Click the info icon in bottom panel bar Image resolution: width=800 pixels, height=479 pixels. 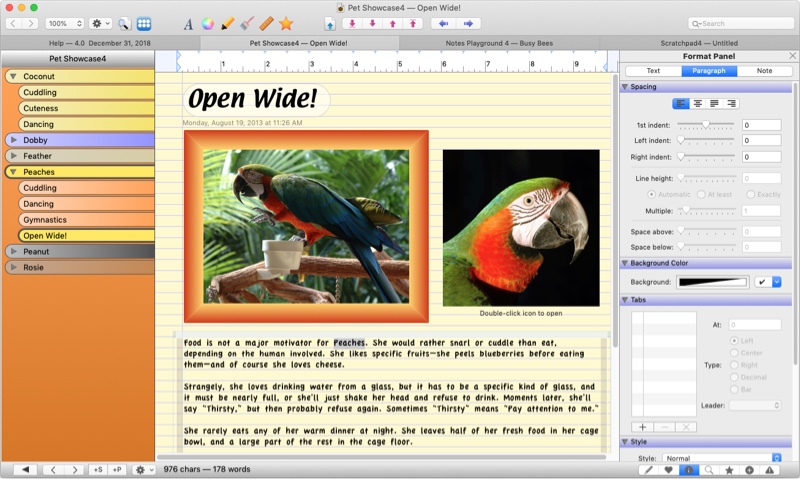click(x=688, y=470)
